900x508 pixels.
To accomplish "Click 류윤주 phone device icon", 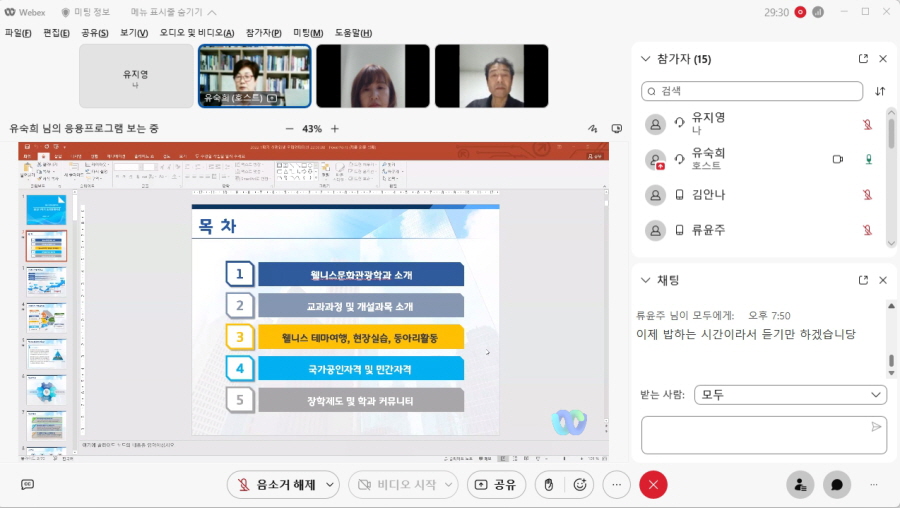I will (x=679, y=230).
